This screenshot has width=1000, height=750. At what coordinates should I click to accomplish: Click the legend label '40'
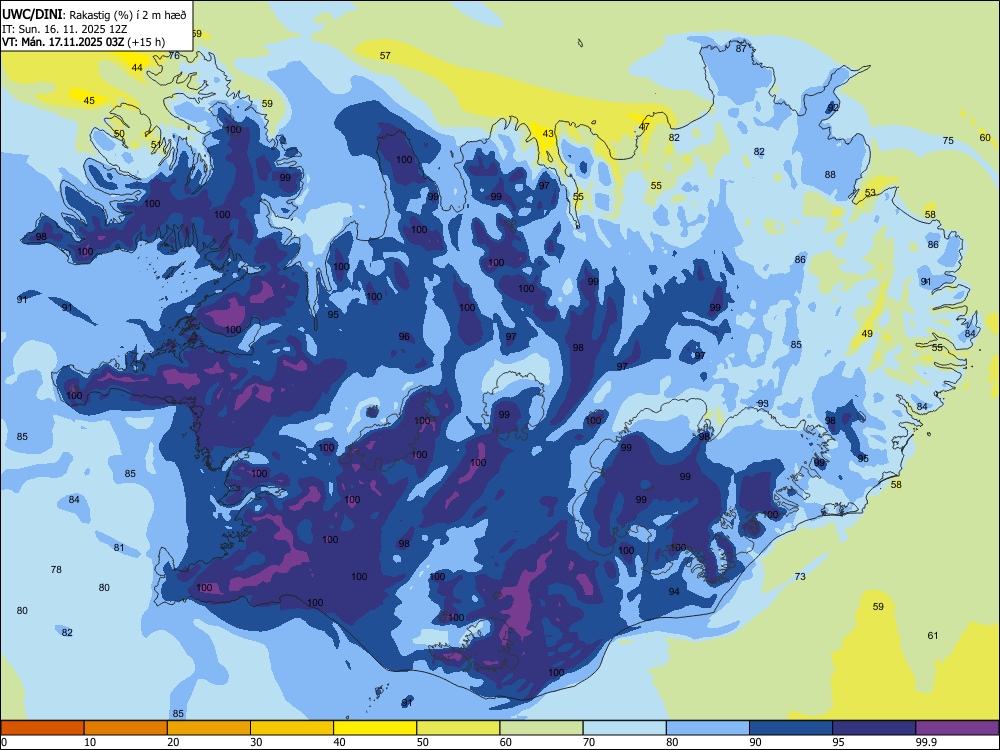(x=339, y=742)
